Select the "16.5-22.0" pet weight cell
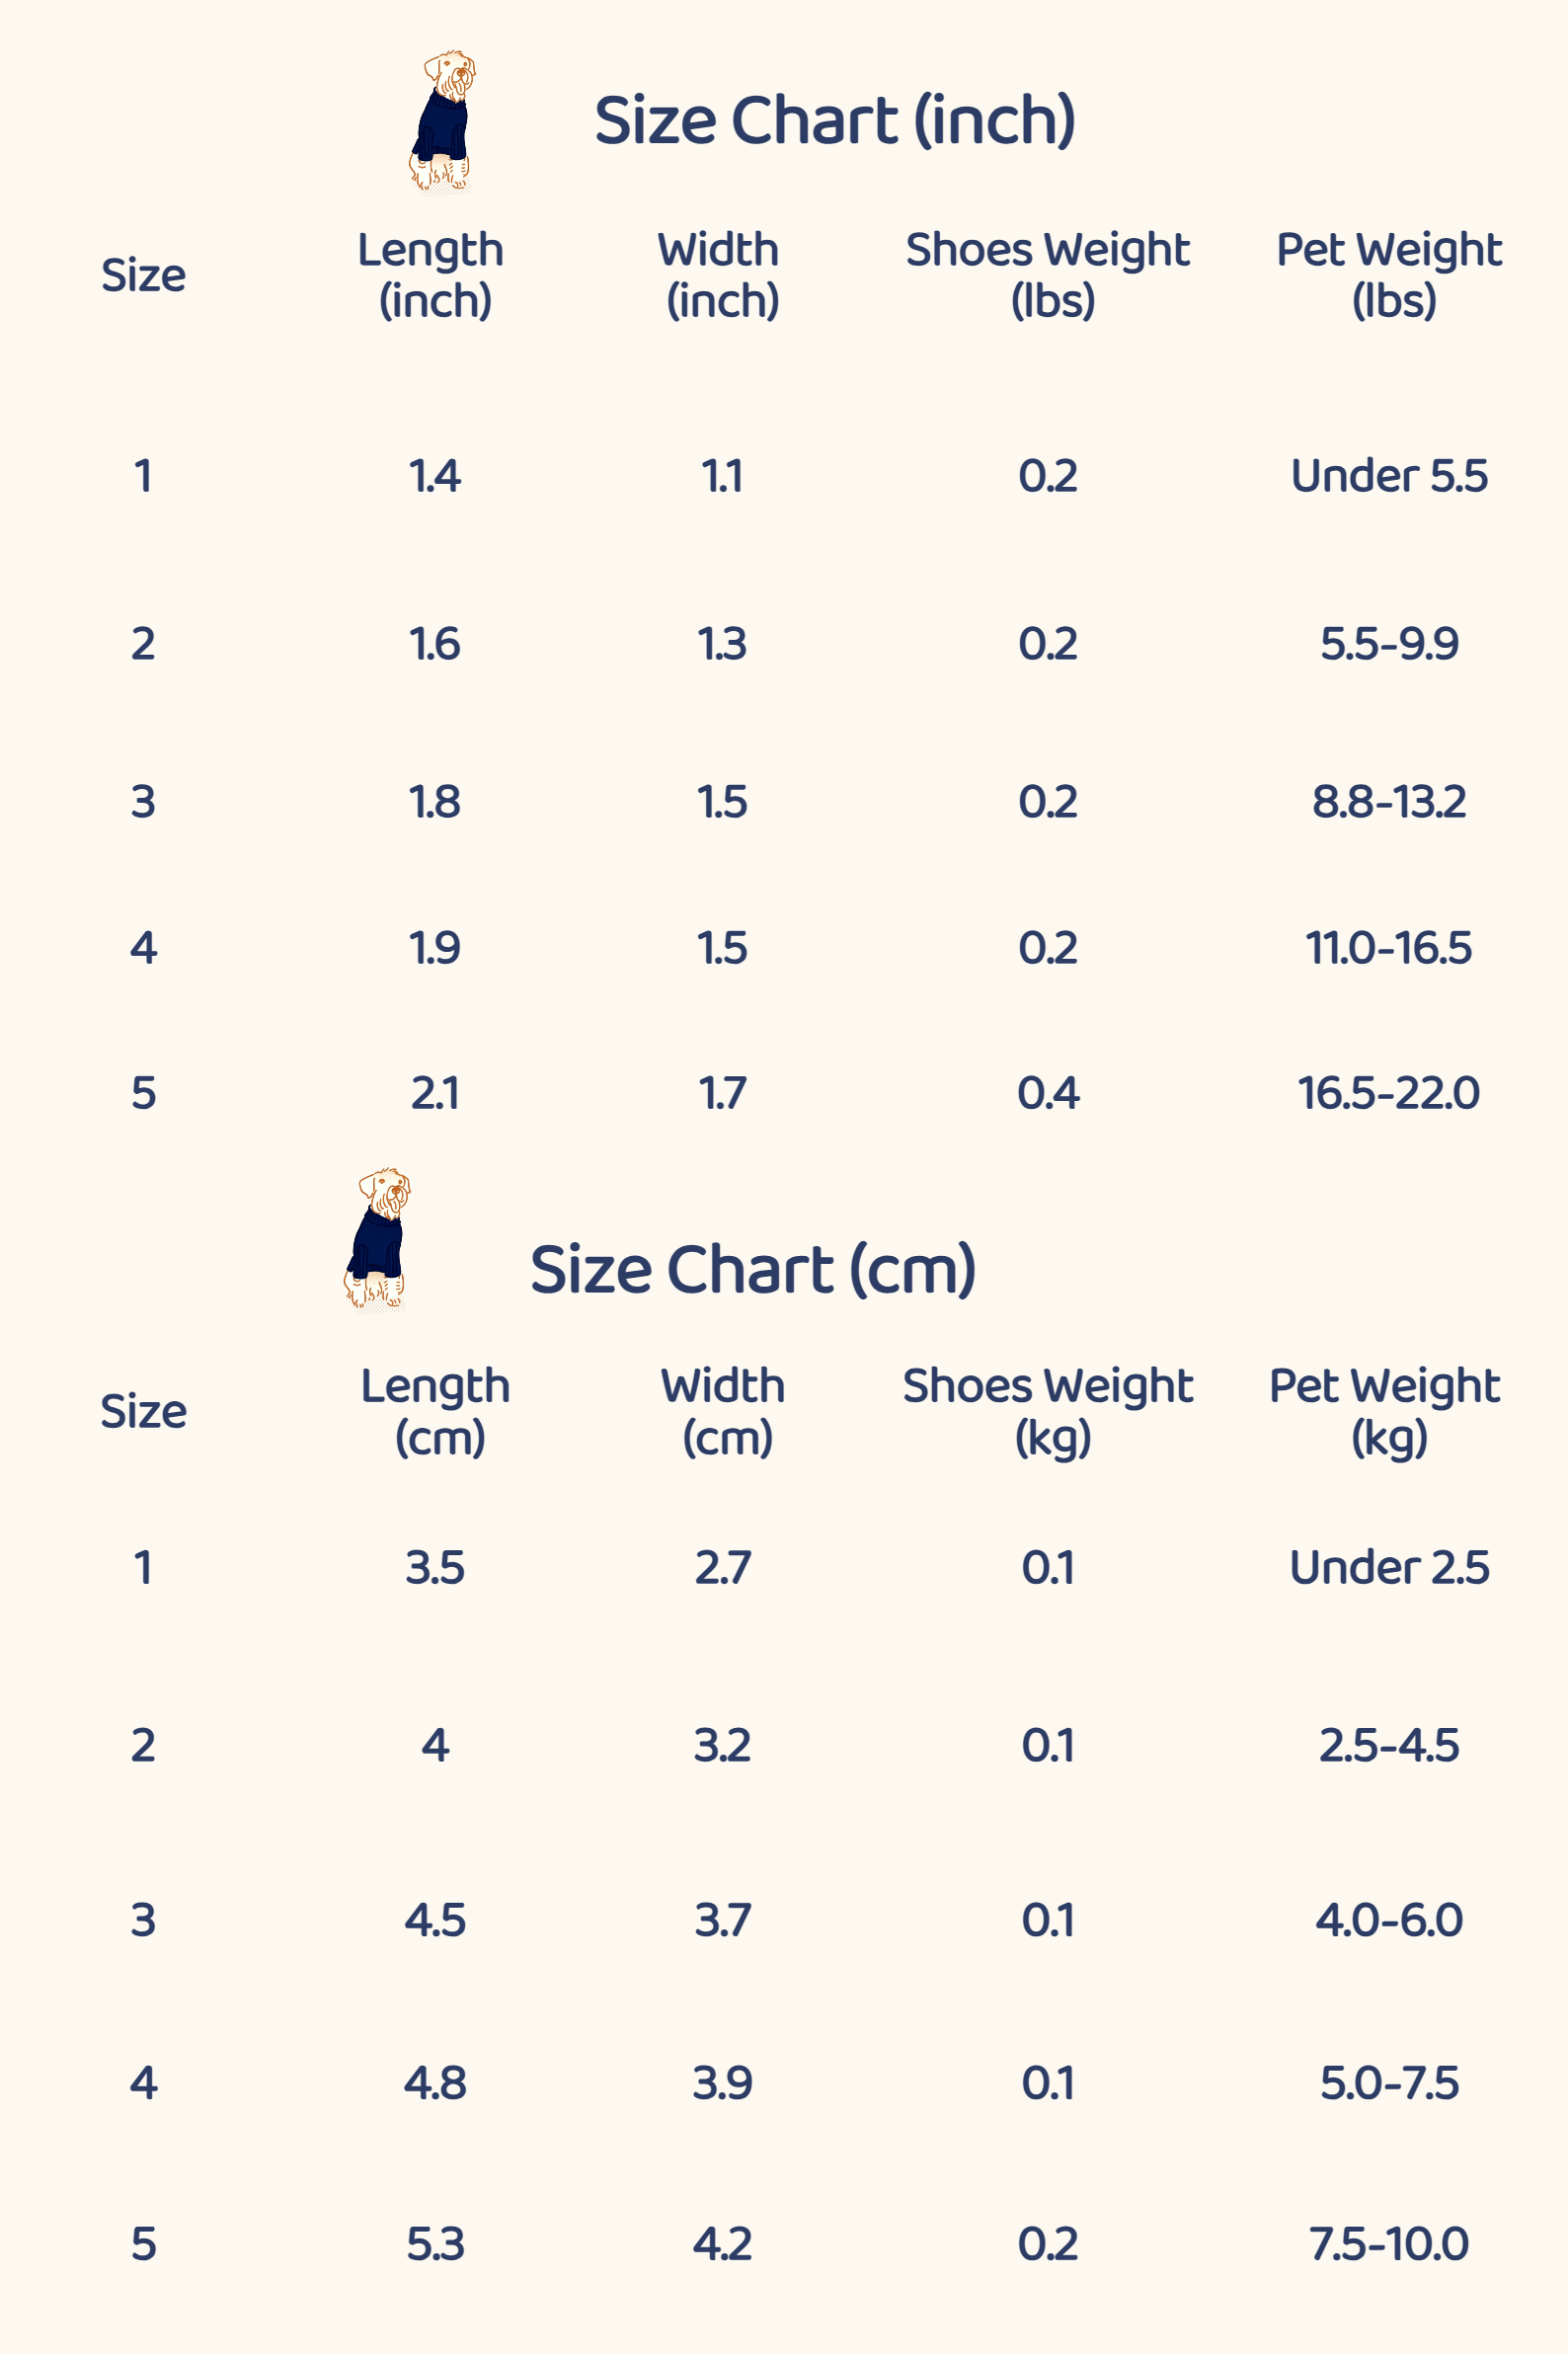 (1389, 1093)
